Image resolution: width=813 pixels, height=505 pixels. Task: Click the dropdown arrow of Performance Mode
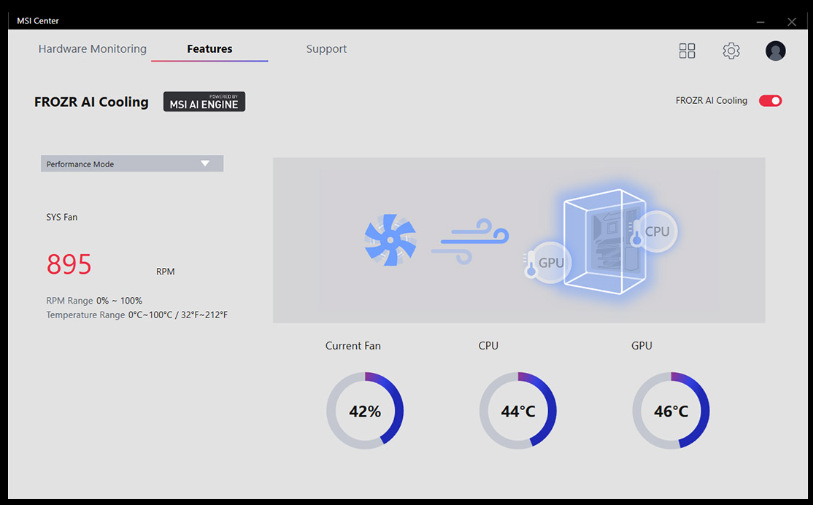pos(205,163)
